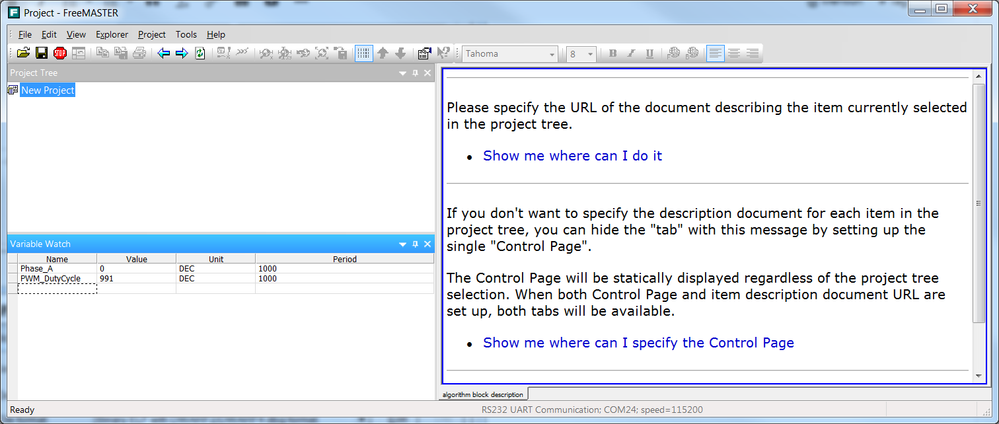The image size is (999, 424).
Task: Click the RS232 UART Communication status bar text
Action: [x=593, y=410]
